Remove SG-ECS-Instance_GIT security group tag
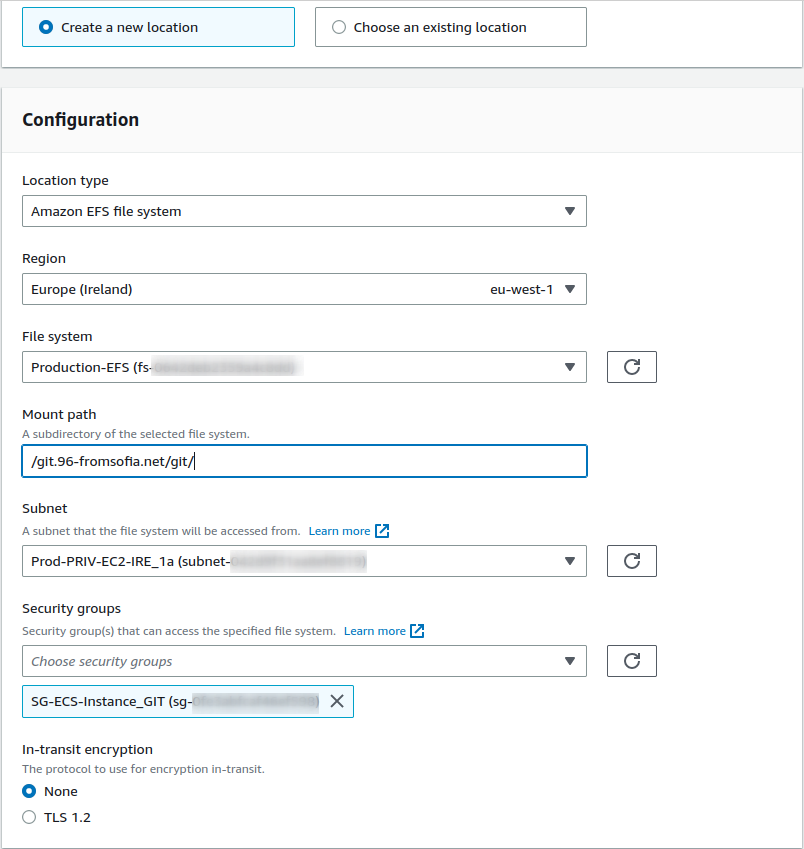 coord(337,702)
